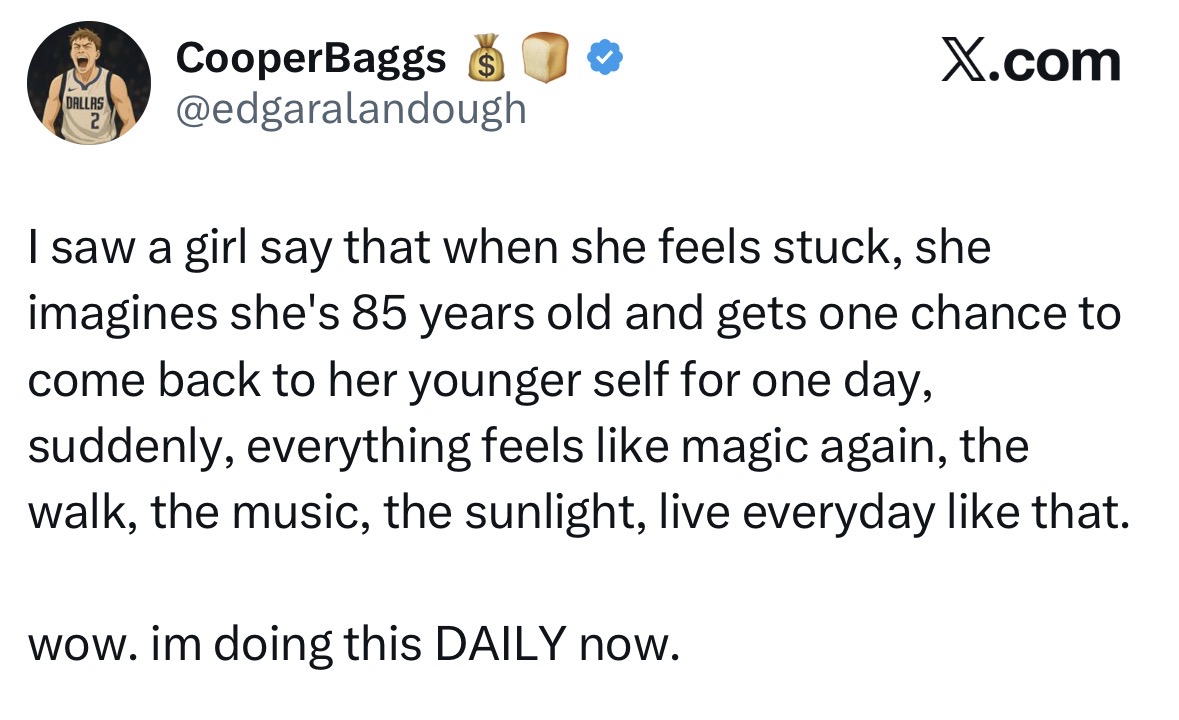Click the X.com logo
The width and height of the screenshot is (1179, 720).
(1030, 62)
